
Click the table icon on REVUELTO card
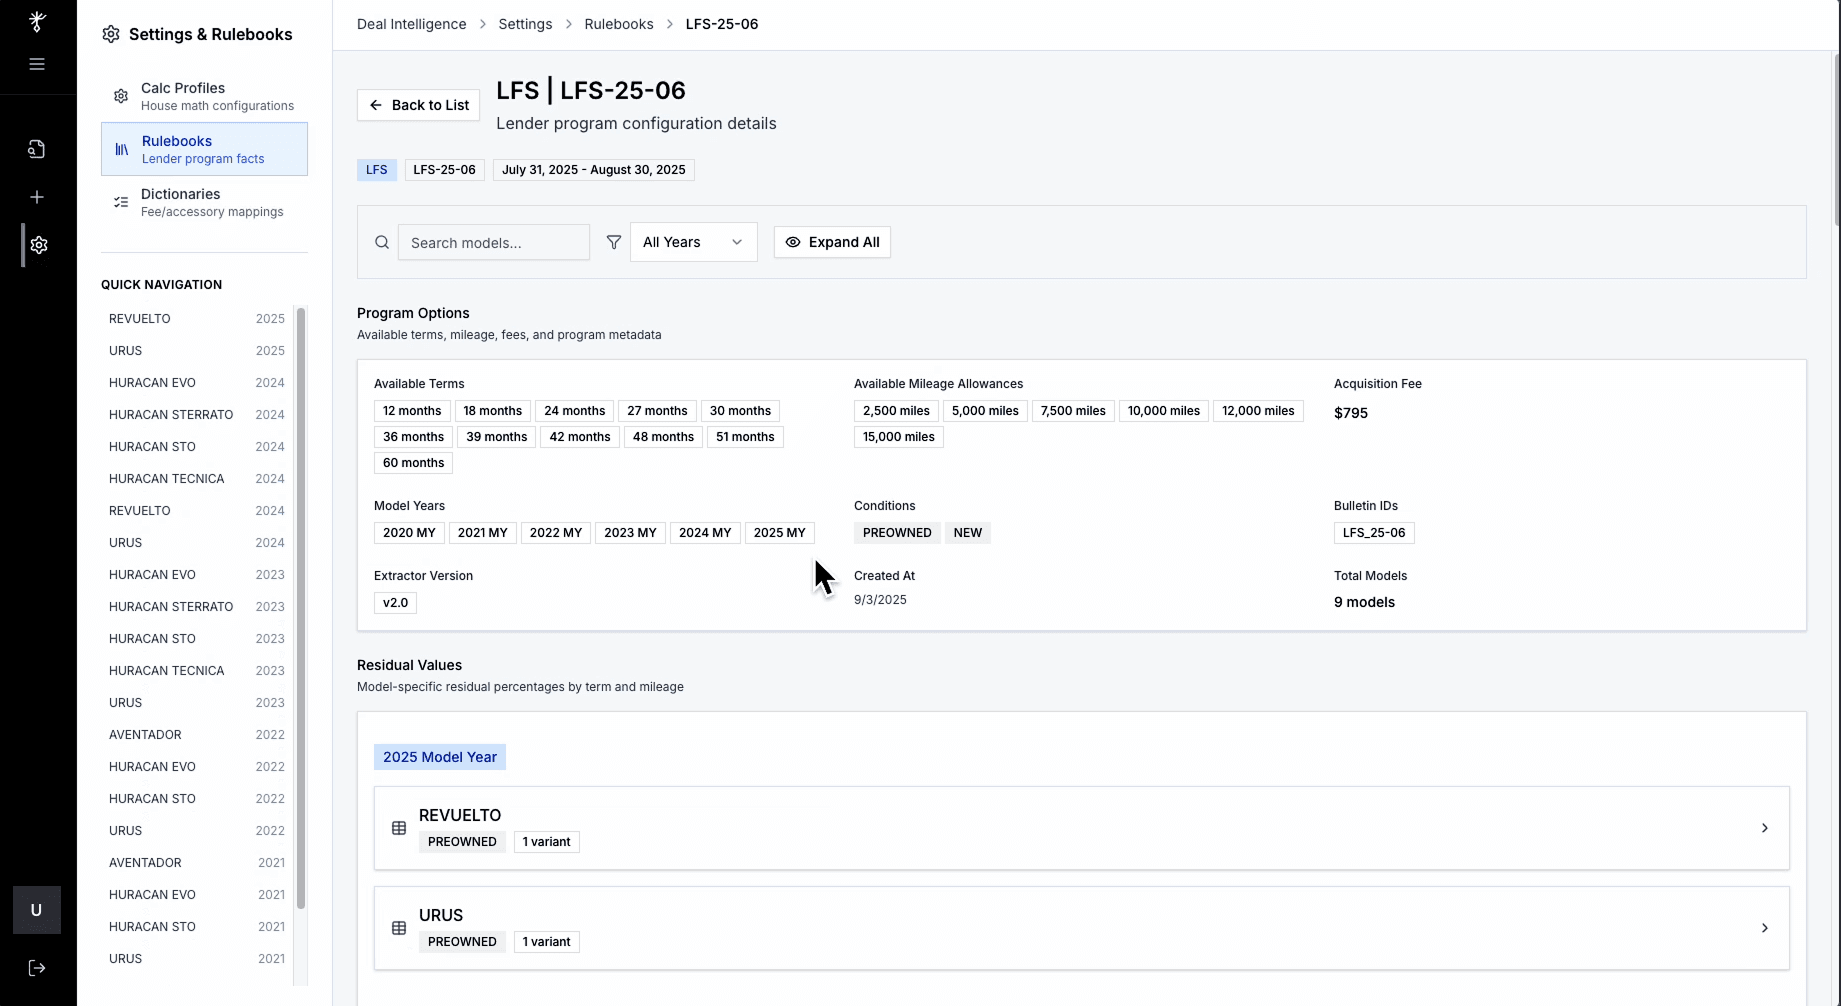tap(399, 828)
